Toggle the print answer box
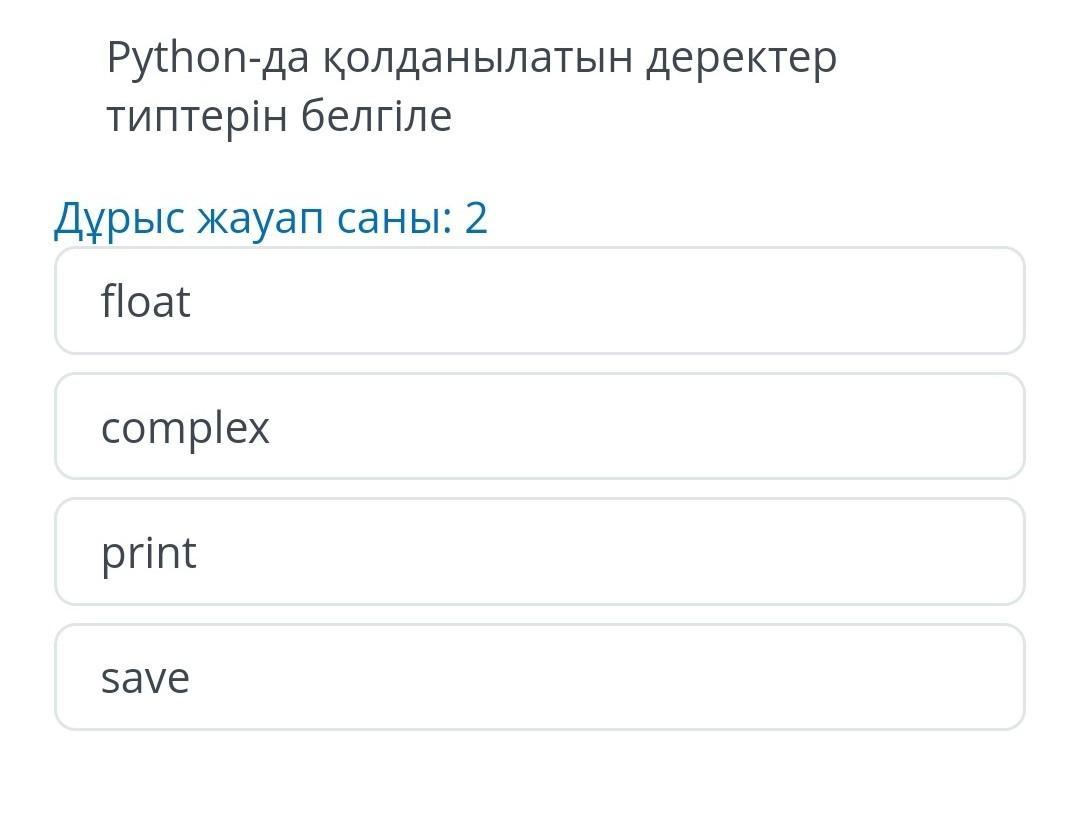Viewport: 1080px width, 817px height. pyautogui.click(x=540, y=552)
